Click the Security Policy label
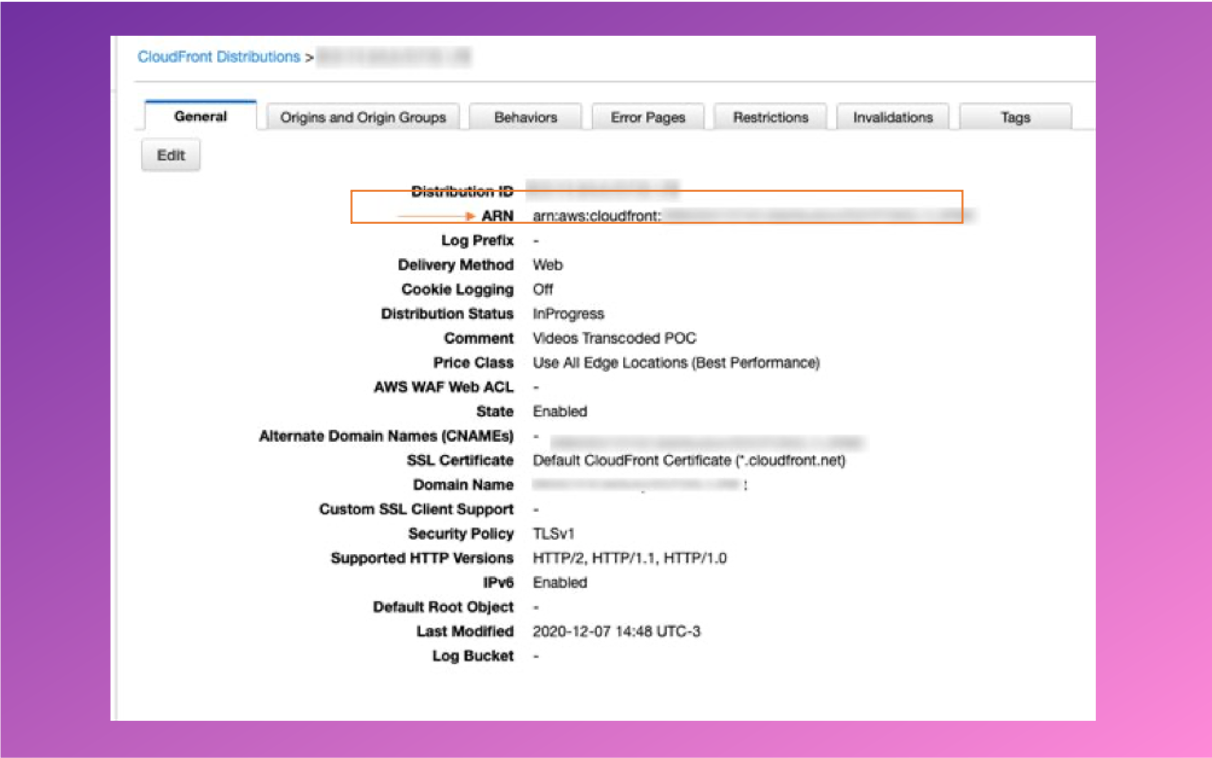This screenshot has width=1212, height=758. (x=461, y=534)
